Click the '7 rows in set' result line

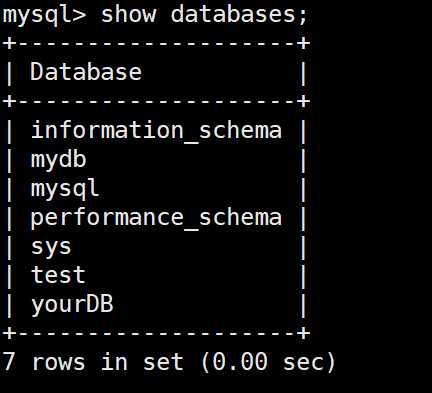pyautogui.click(x=93, y=362)
